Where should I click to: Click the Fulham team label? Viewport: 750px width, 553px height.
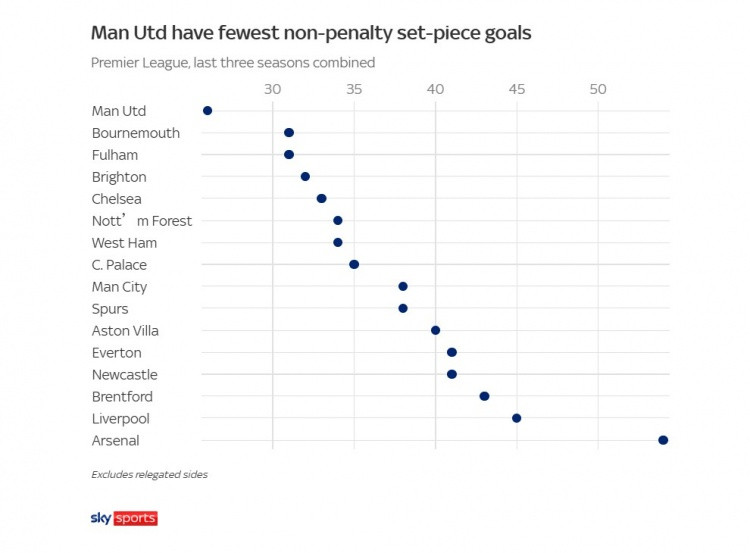(115, 155)
